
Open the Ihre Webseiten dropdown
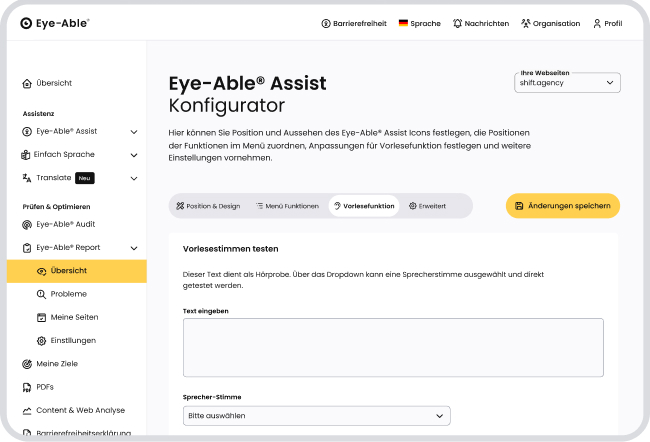565,84
